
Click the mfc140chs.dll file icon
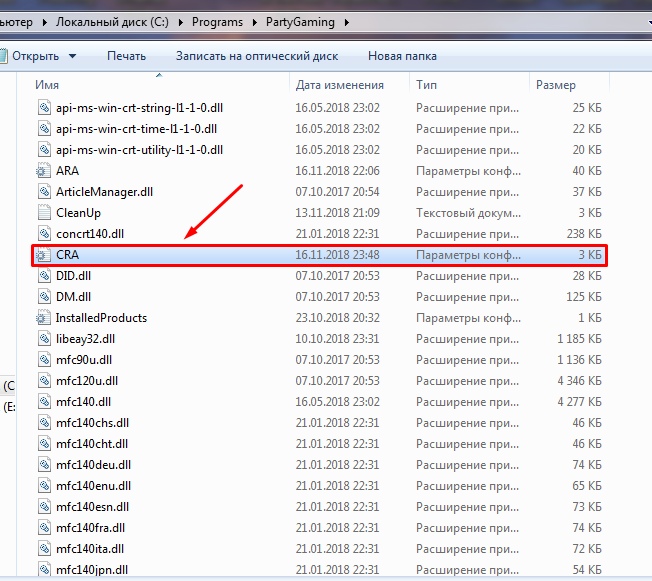(44, 423)
